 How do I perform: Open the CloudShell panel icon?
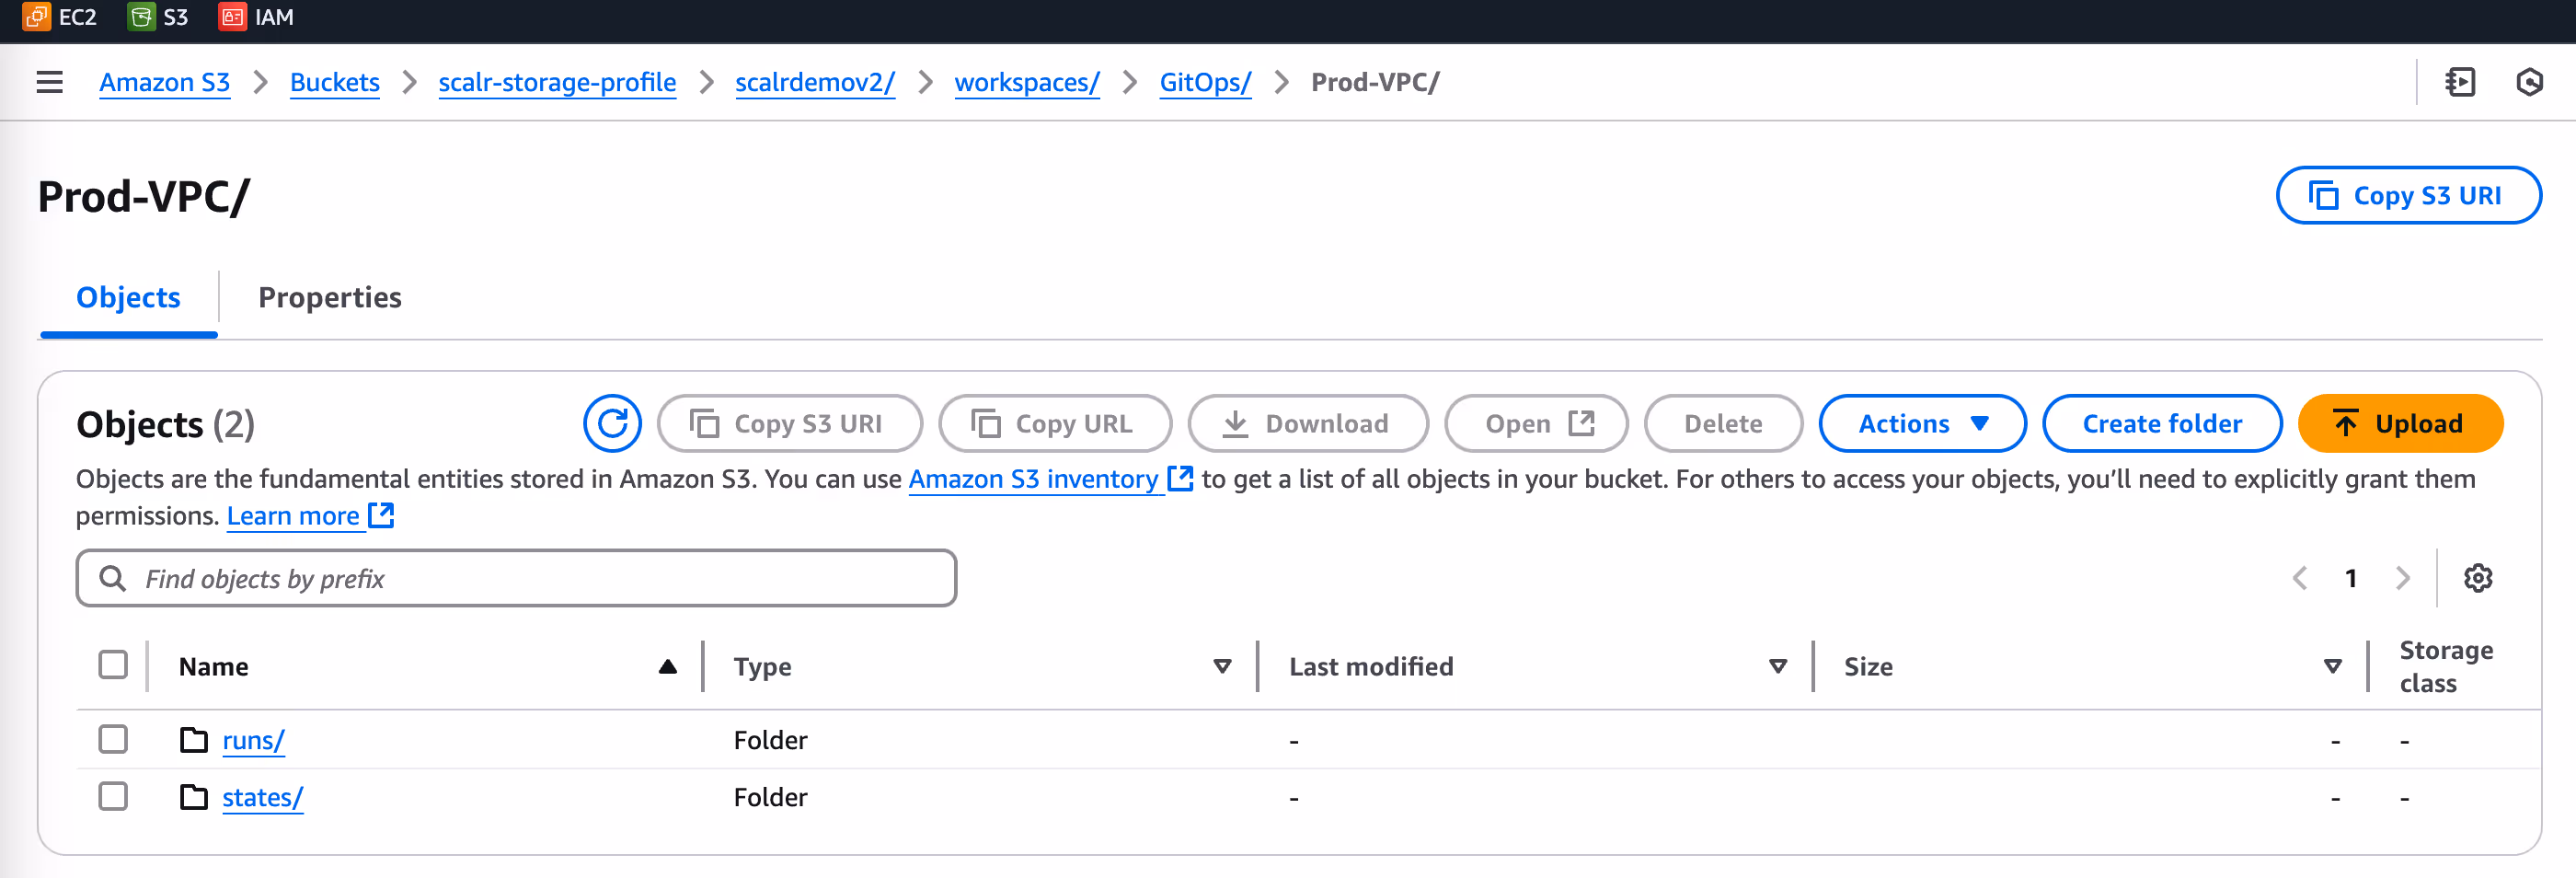(2460, 82)
